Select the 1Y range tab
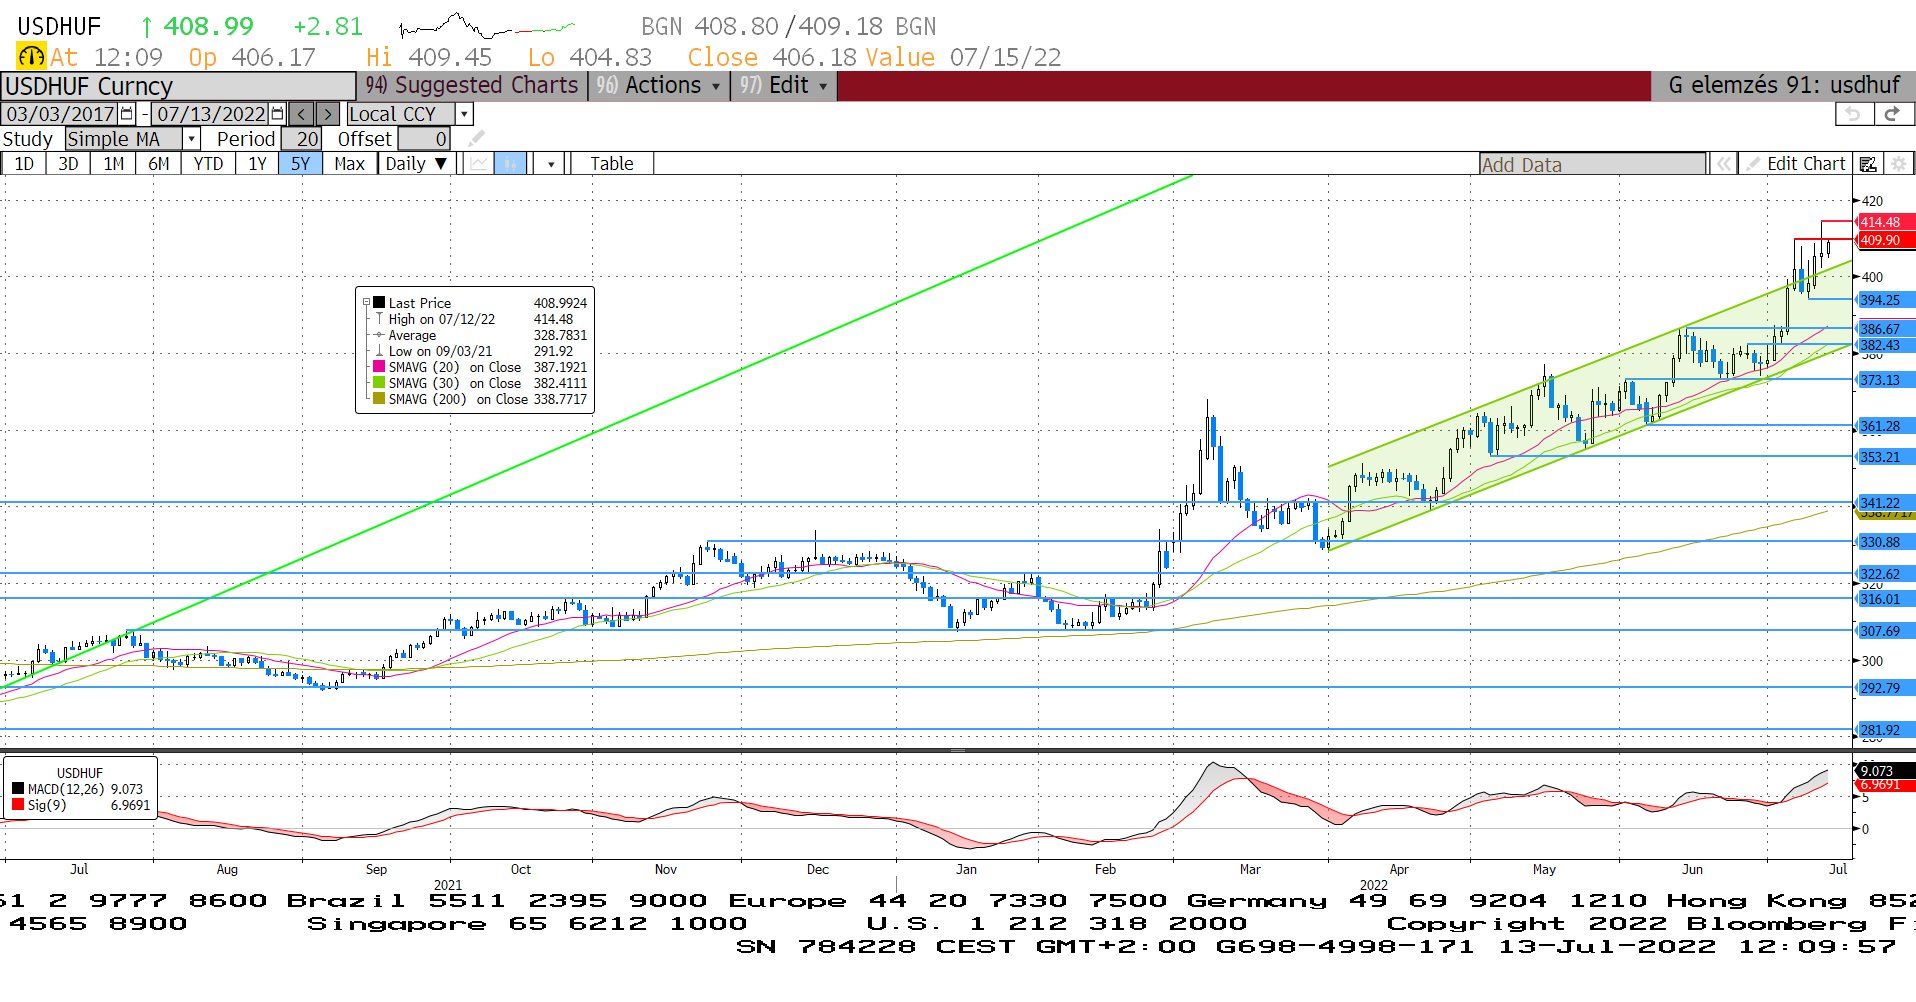The image size is (1916, 1002). [x=257, y=164]
